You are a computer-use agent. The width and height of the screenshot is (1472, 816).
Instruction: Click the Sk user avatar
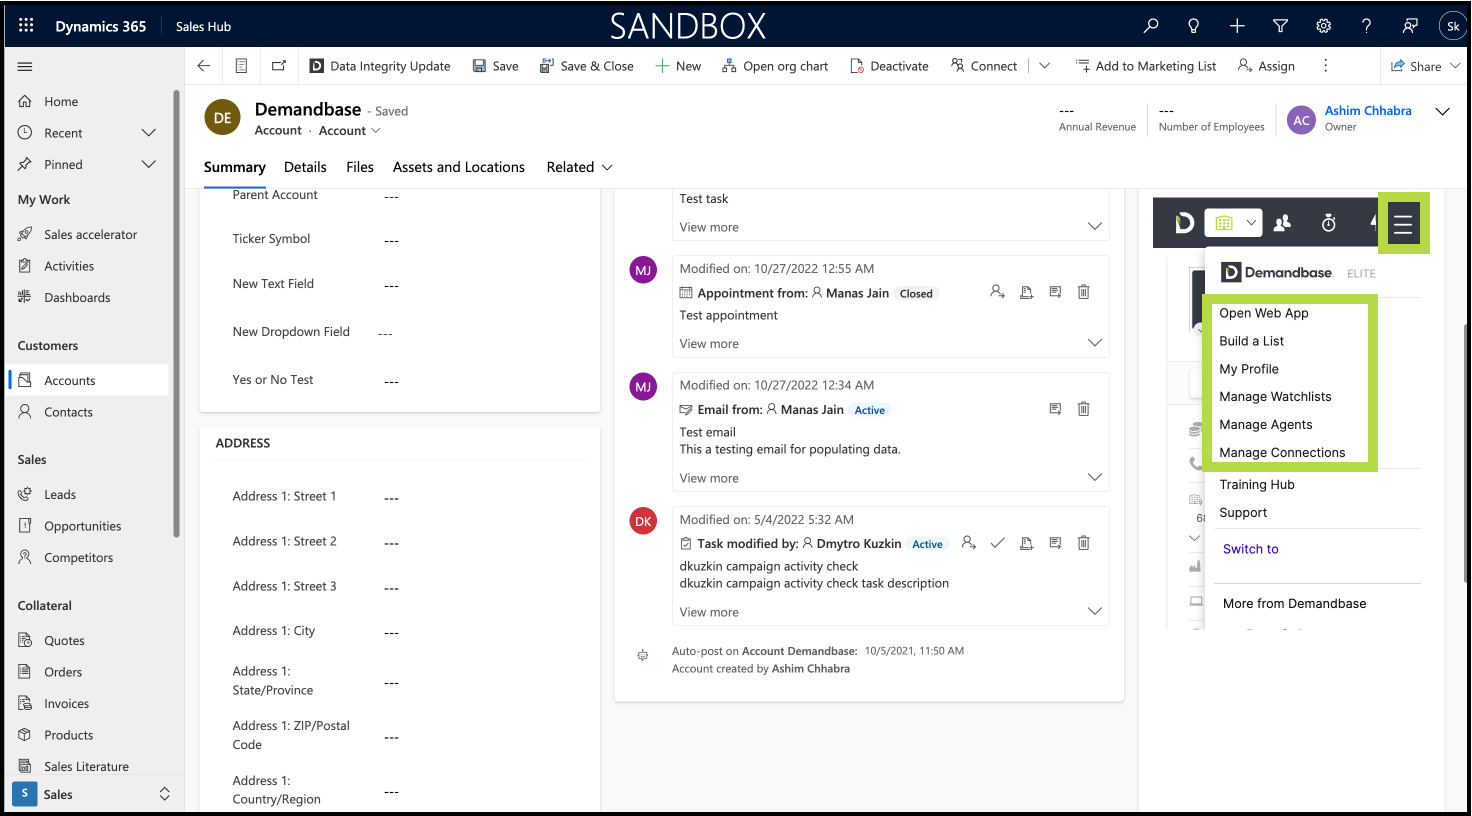(1453, 26)
